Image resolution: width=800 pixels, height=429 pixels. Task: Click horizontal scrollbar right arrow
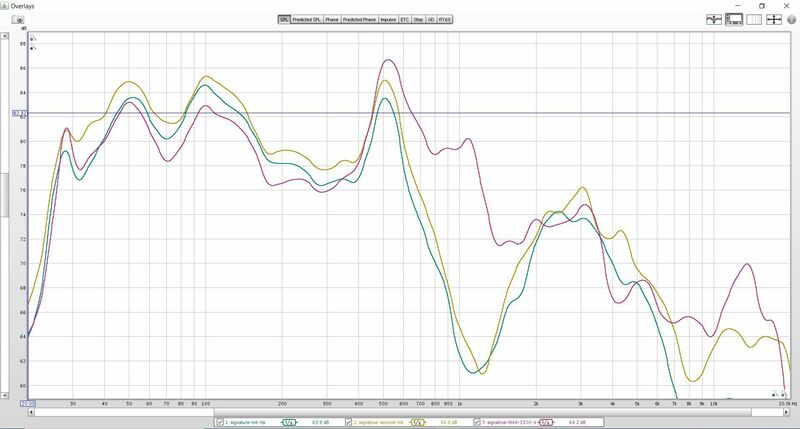(786, 412)
